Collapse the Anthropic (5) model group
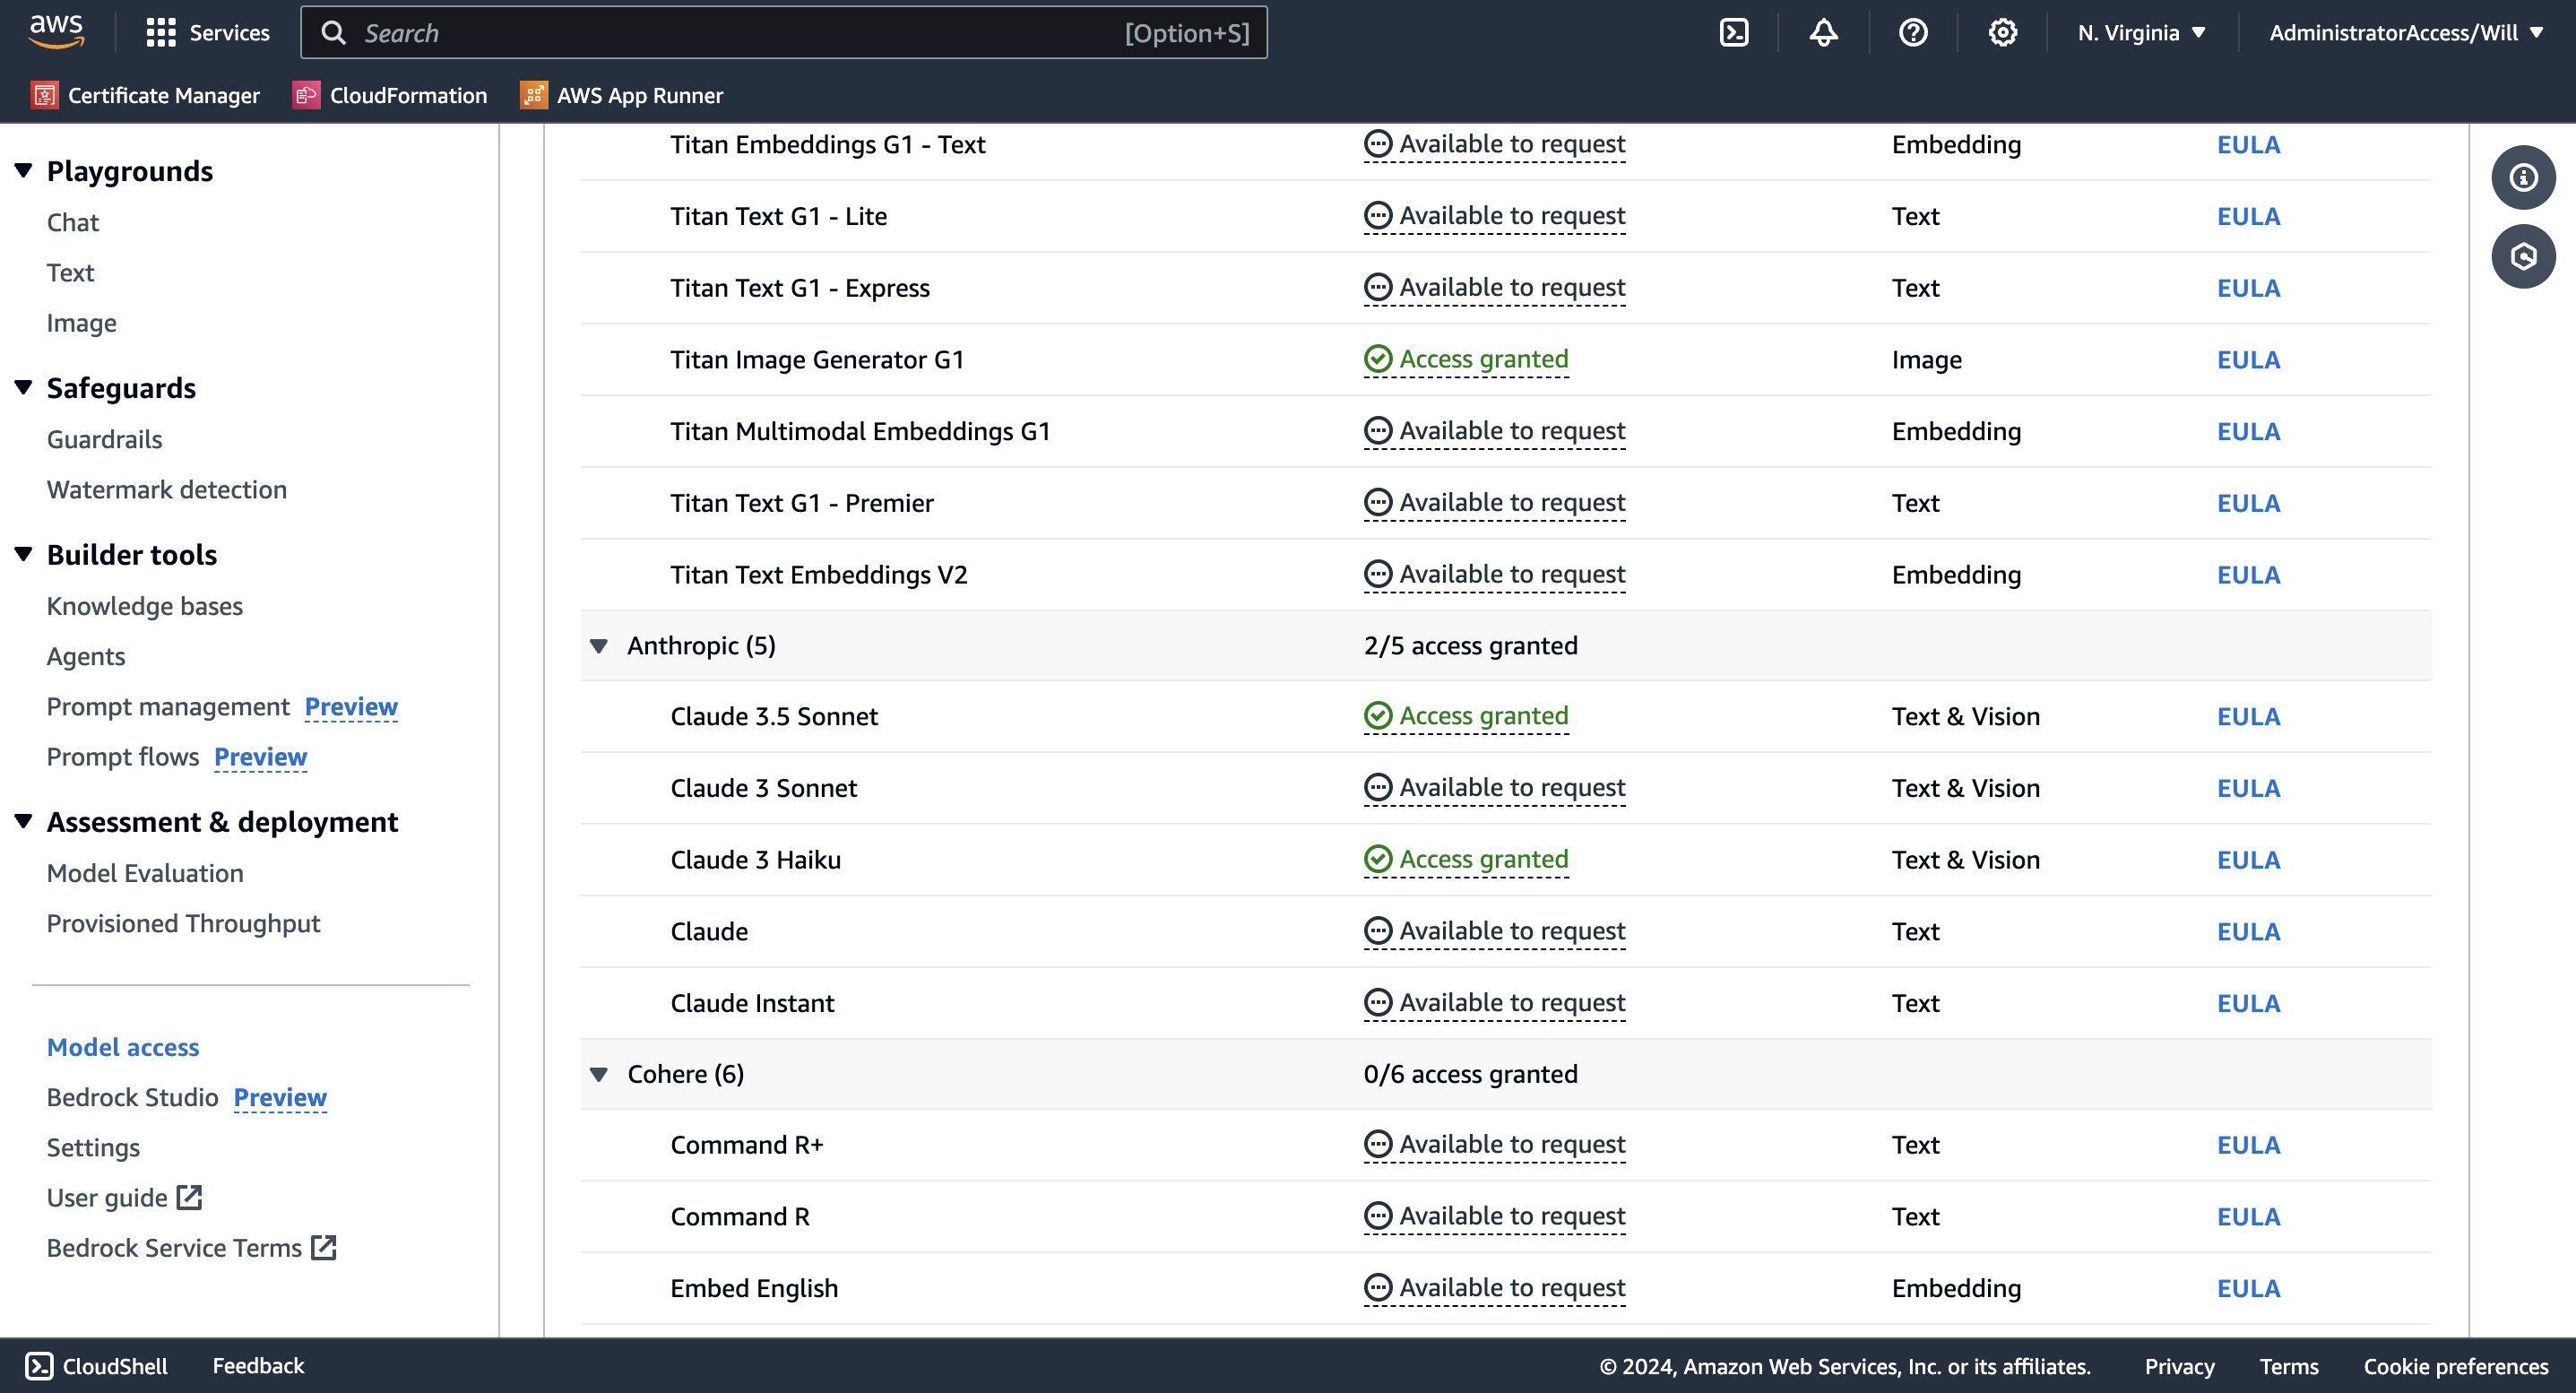 599,646
